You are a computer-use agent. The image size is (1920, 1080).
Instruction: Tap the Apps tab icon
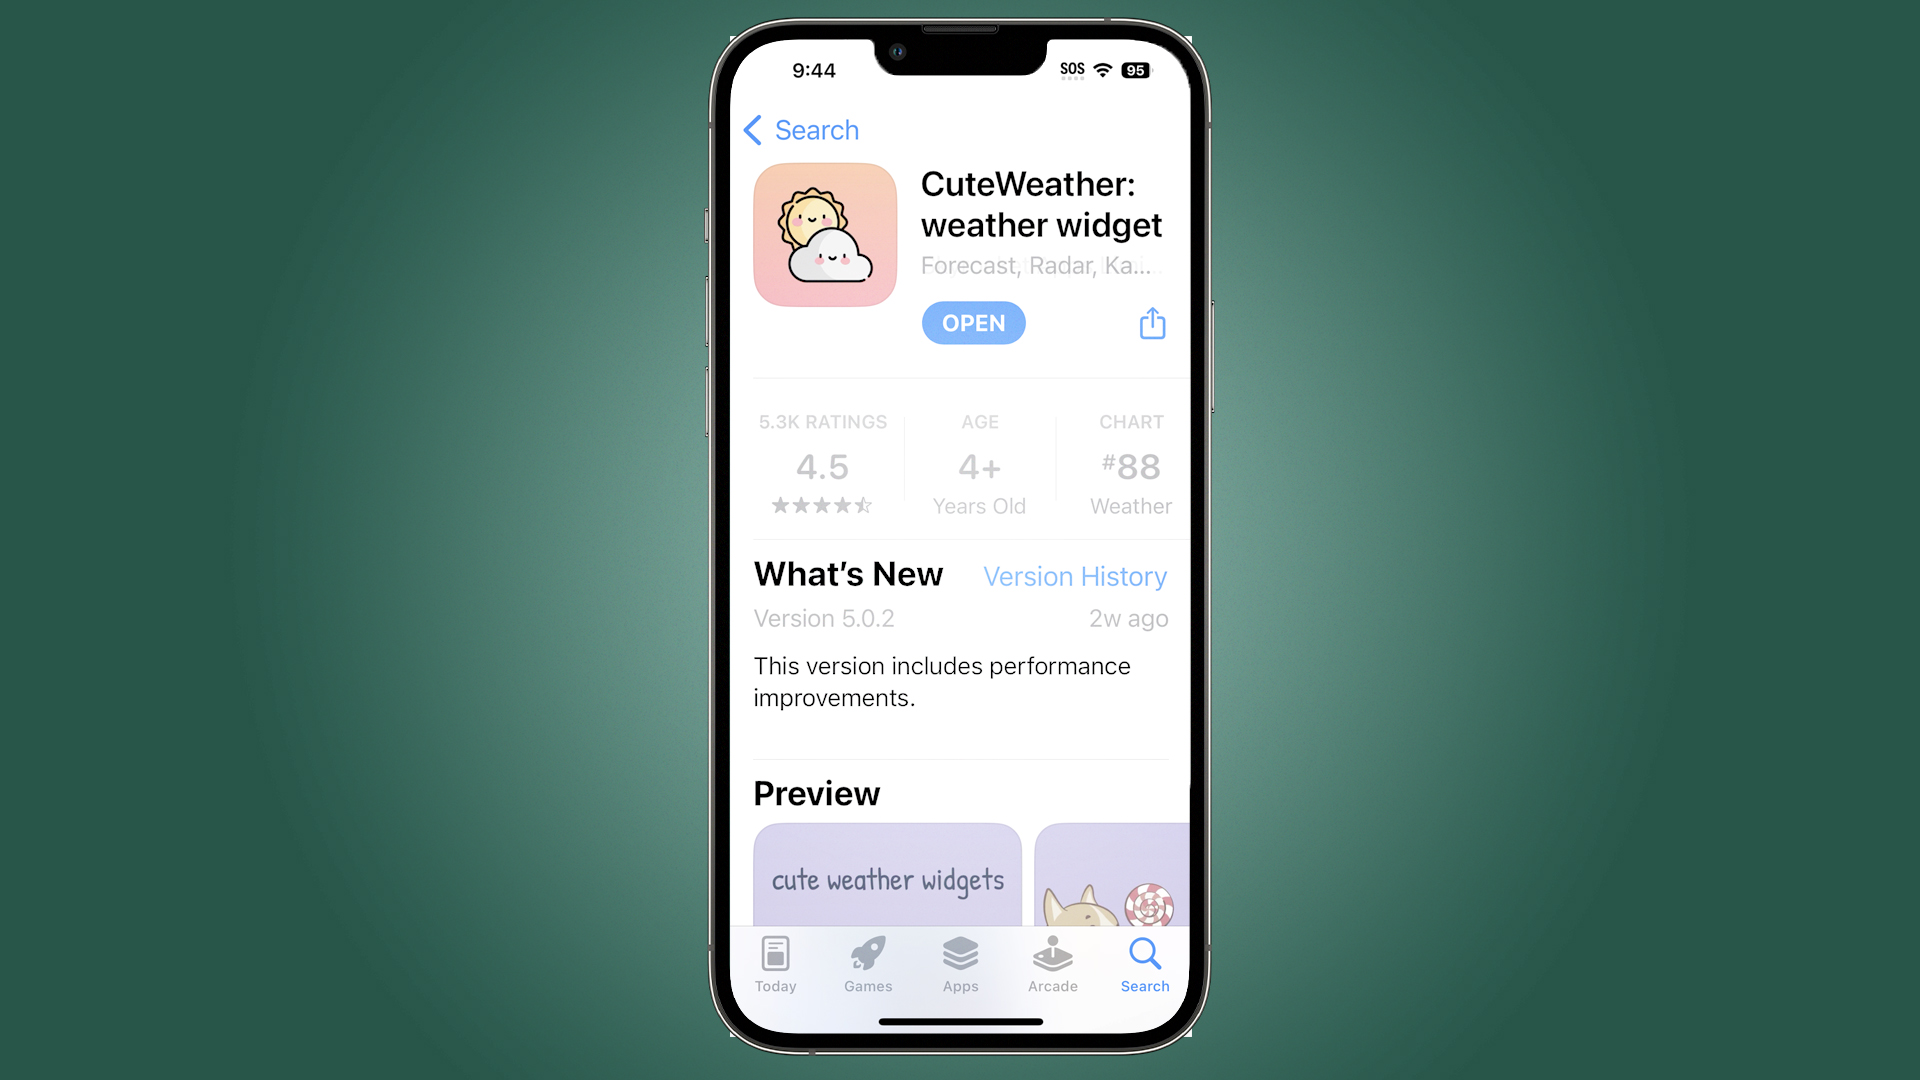click(959, 961)
